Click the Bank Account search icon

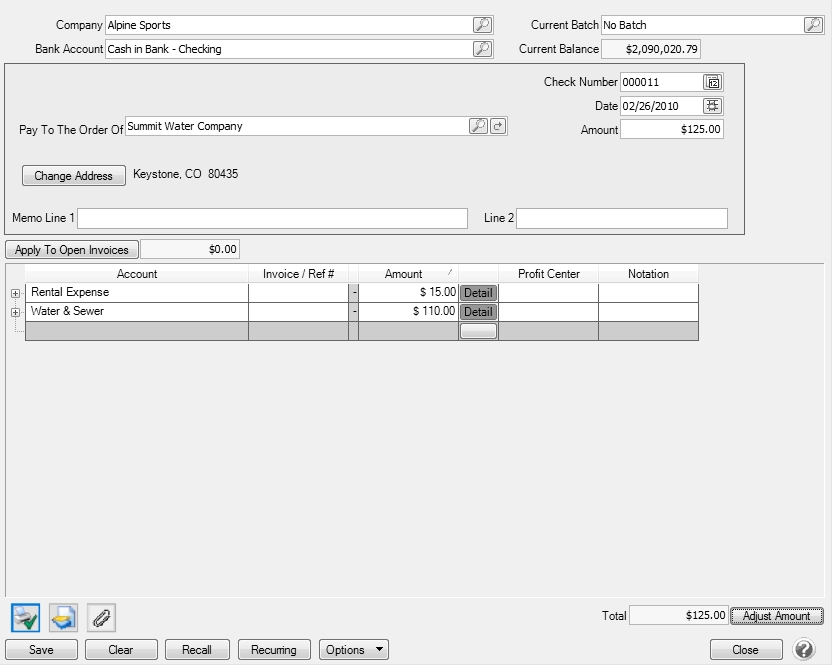tap(482, 49)
